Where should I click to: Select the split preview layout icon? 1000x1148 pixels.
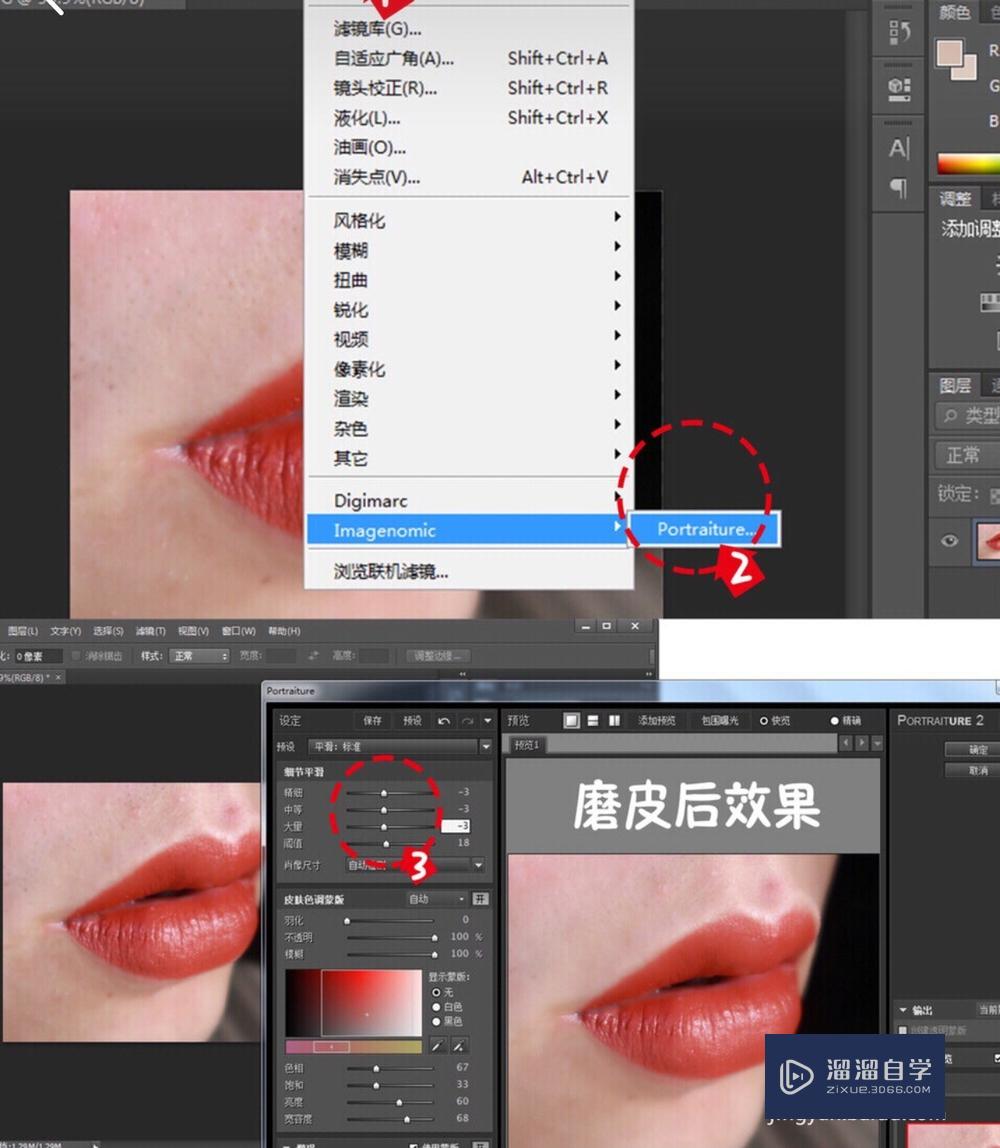pos(591,719)
